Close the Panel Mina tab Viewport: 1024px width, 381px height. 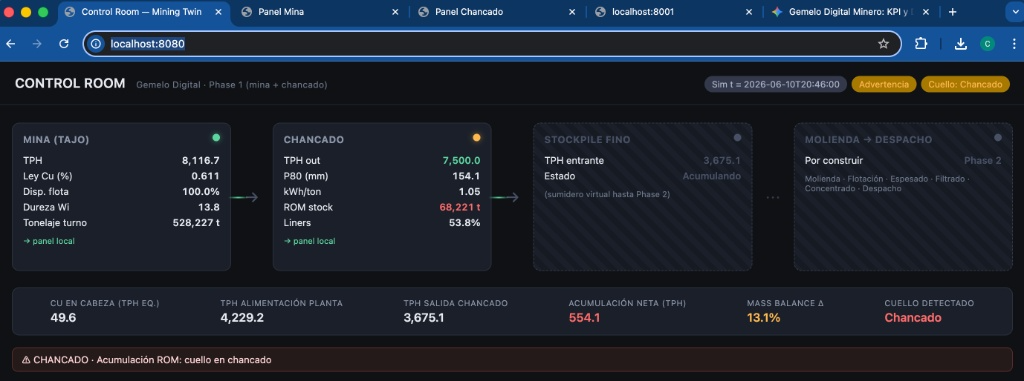[x=394, y=12]
